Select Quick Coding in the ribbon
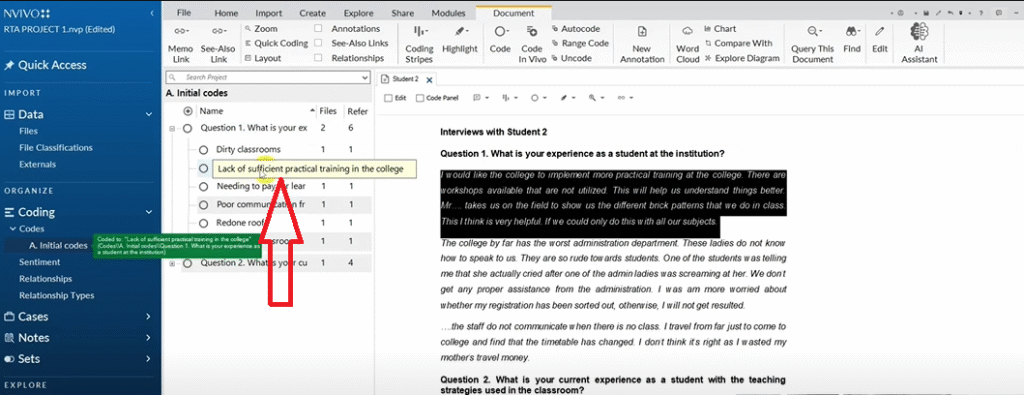Image resolution: width=1024 pixels, height=395 pixels. pos(276,43)
